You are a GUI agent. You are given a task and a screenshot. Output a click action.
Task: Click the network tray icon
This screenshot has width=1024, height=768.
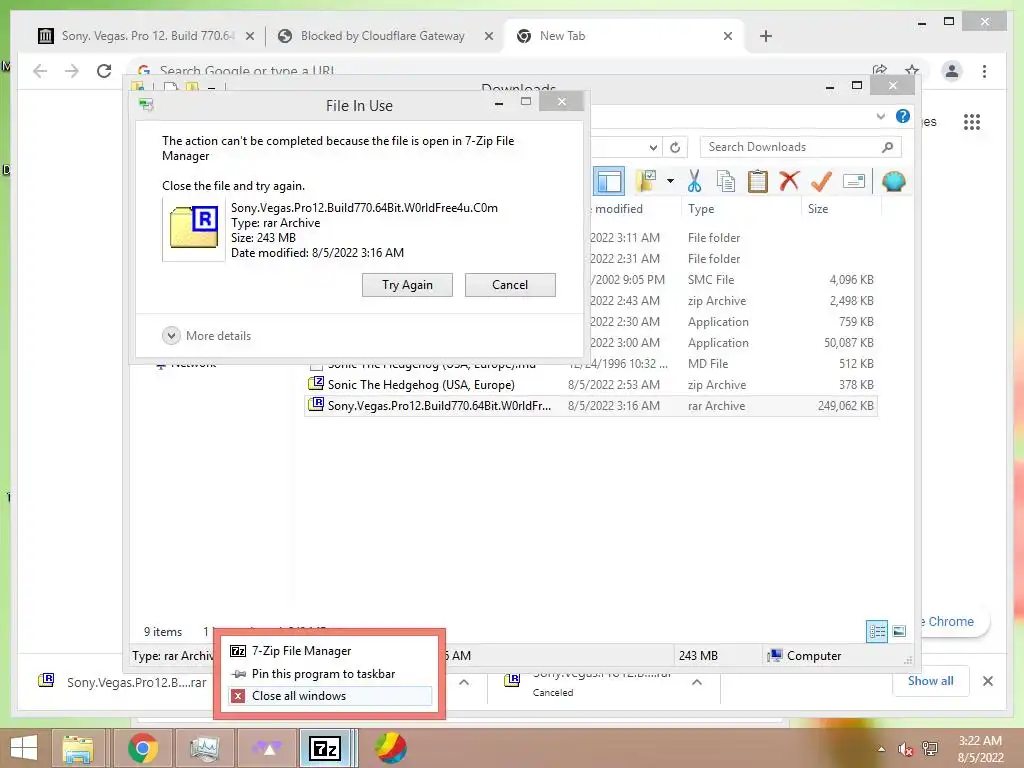pos(930,749)
